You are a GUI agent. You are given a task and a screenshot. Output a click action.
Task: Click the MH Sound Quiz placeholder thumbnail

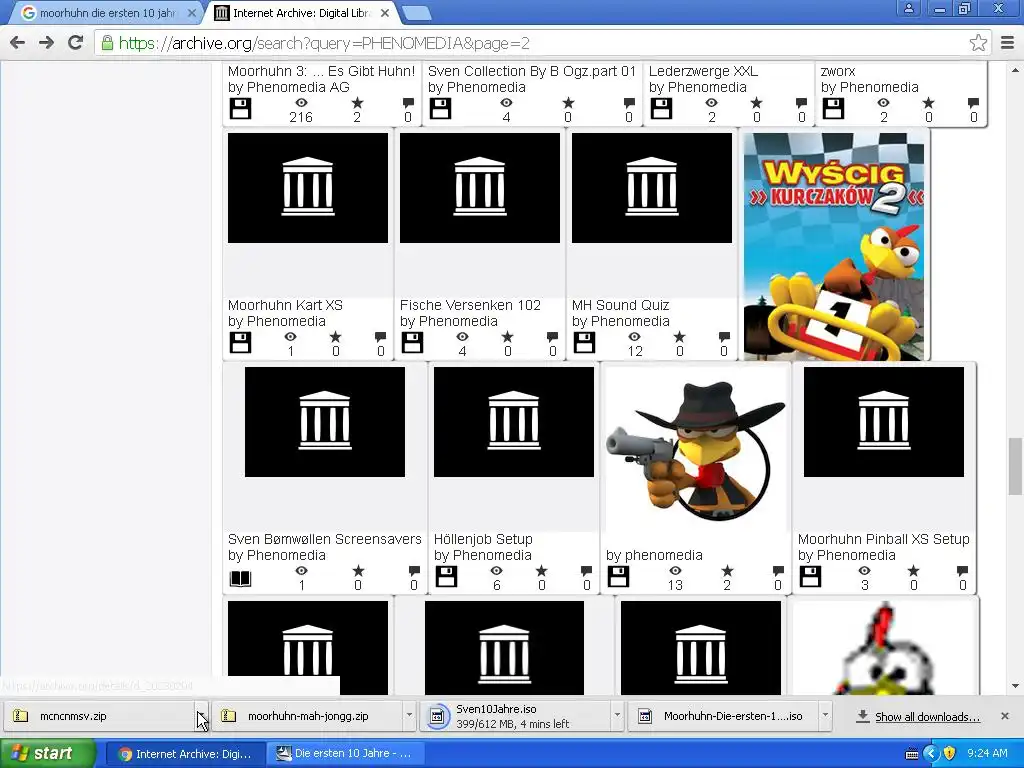point(652,188)
